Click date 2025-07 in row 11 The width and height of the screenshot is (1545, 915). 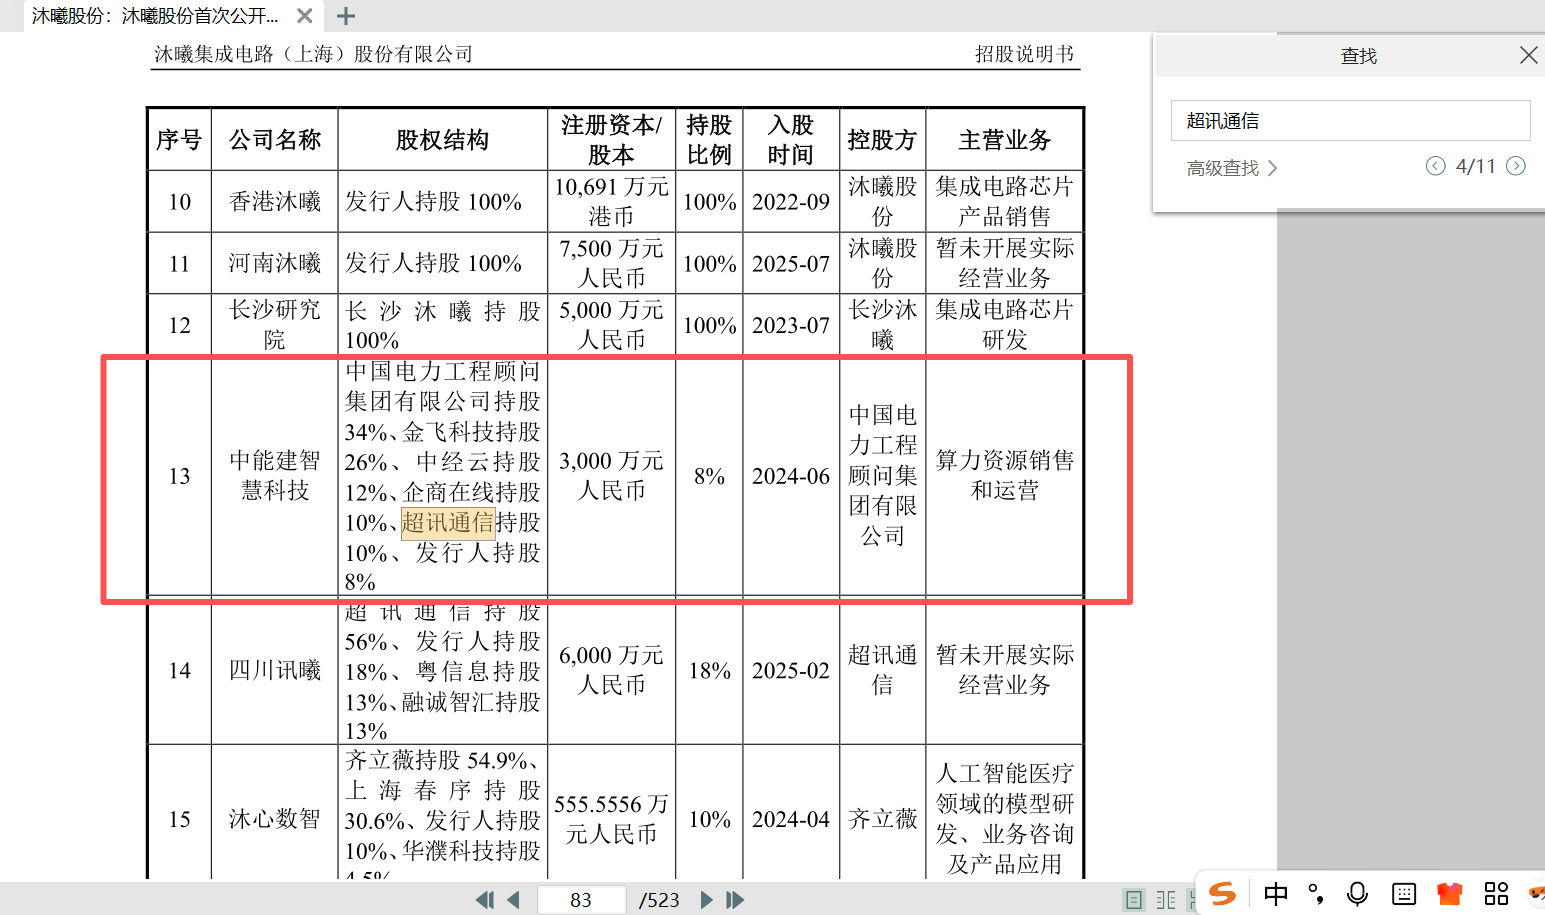point(791,263)
